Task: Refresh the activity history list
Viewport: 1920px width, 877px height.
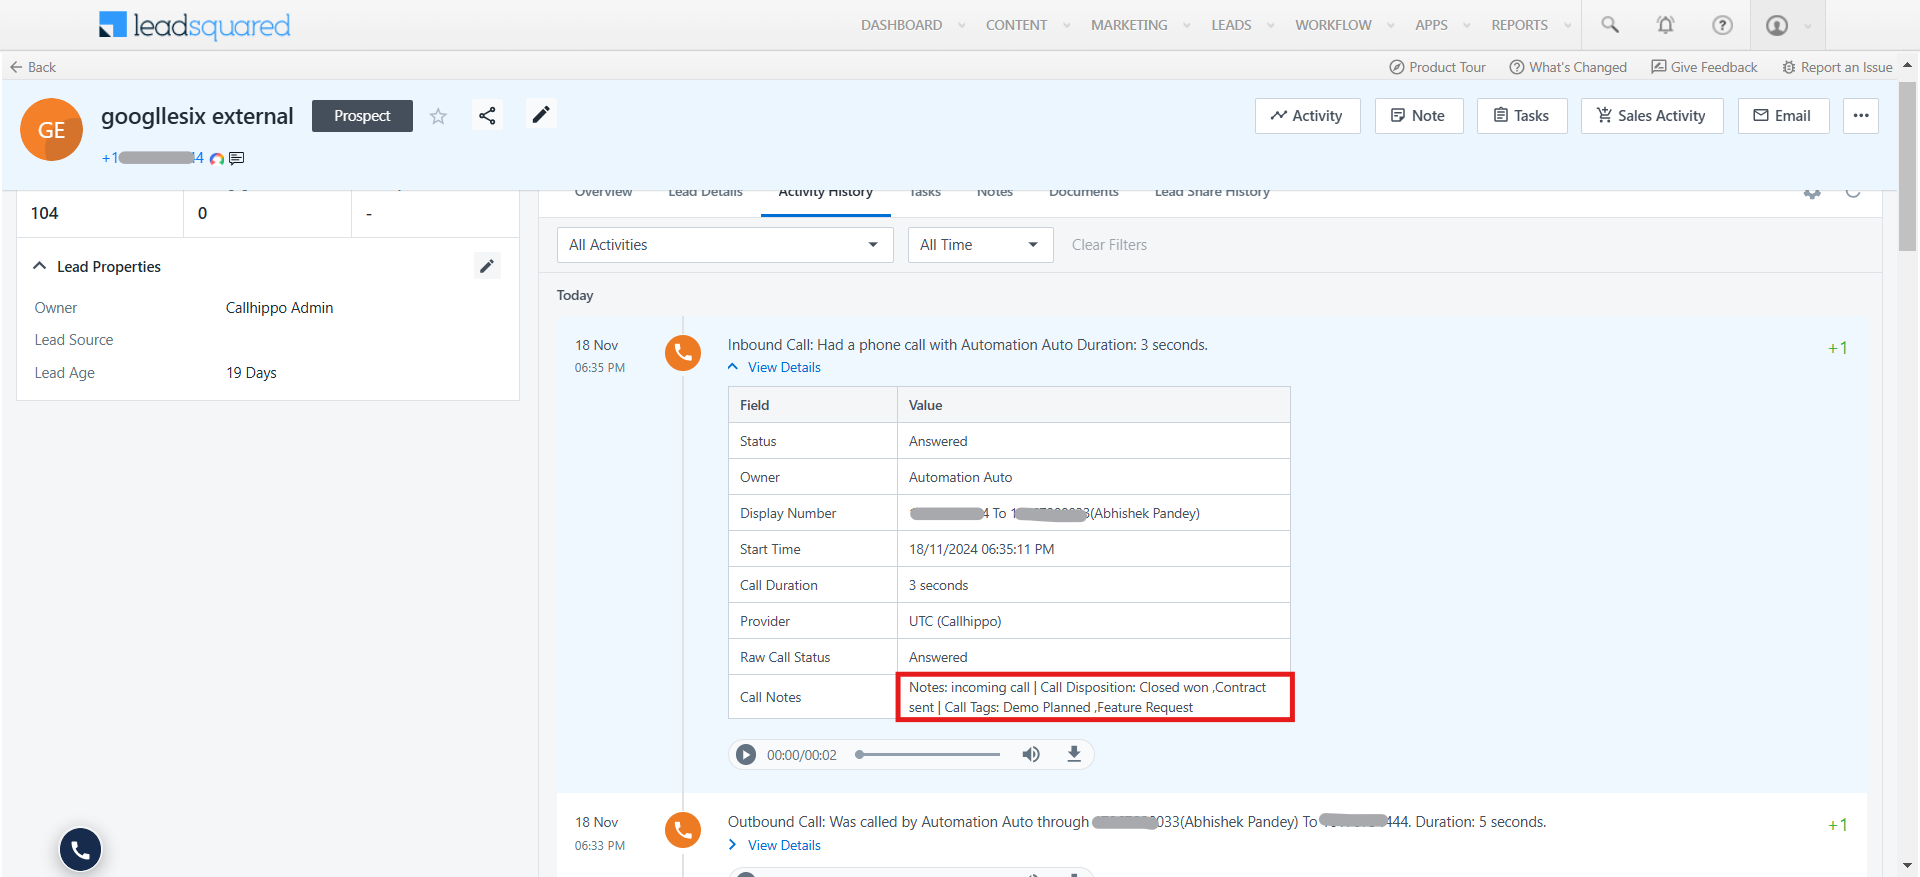Action: [x=1853, y=192]
